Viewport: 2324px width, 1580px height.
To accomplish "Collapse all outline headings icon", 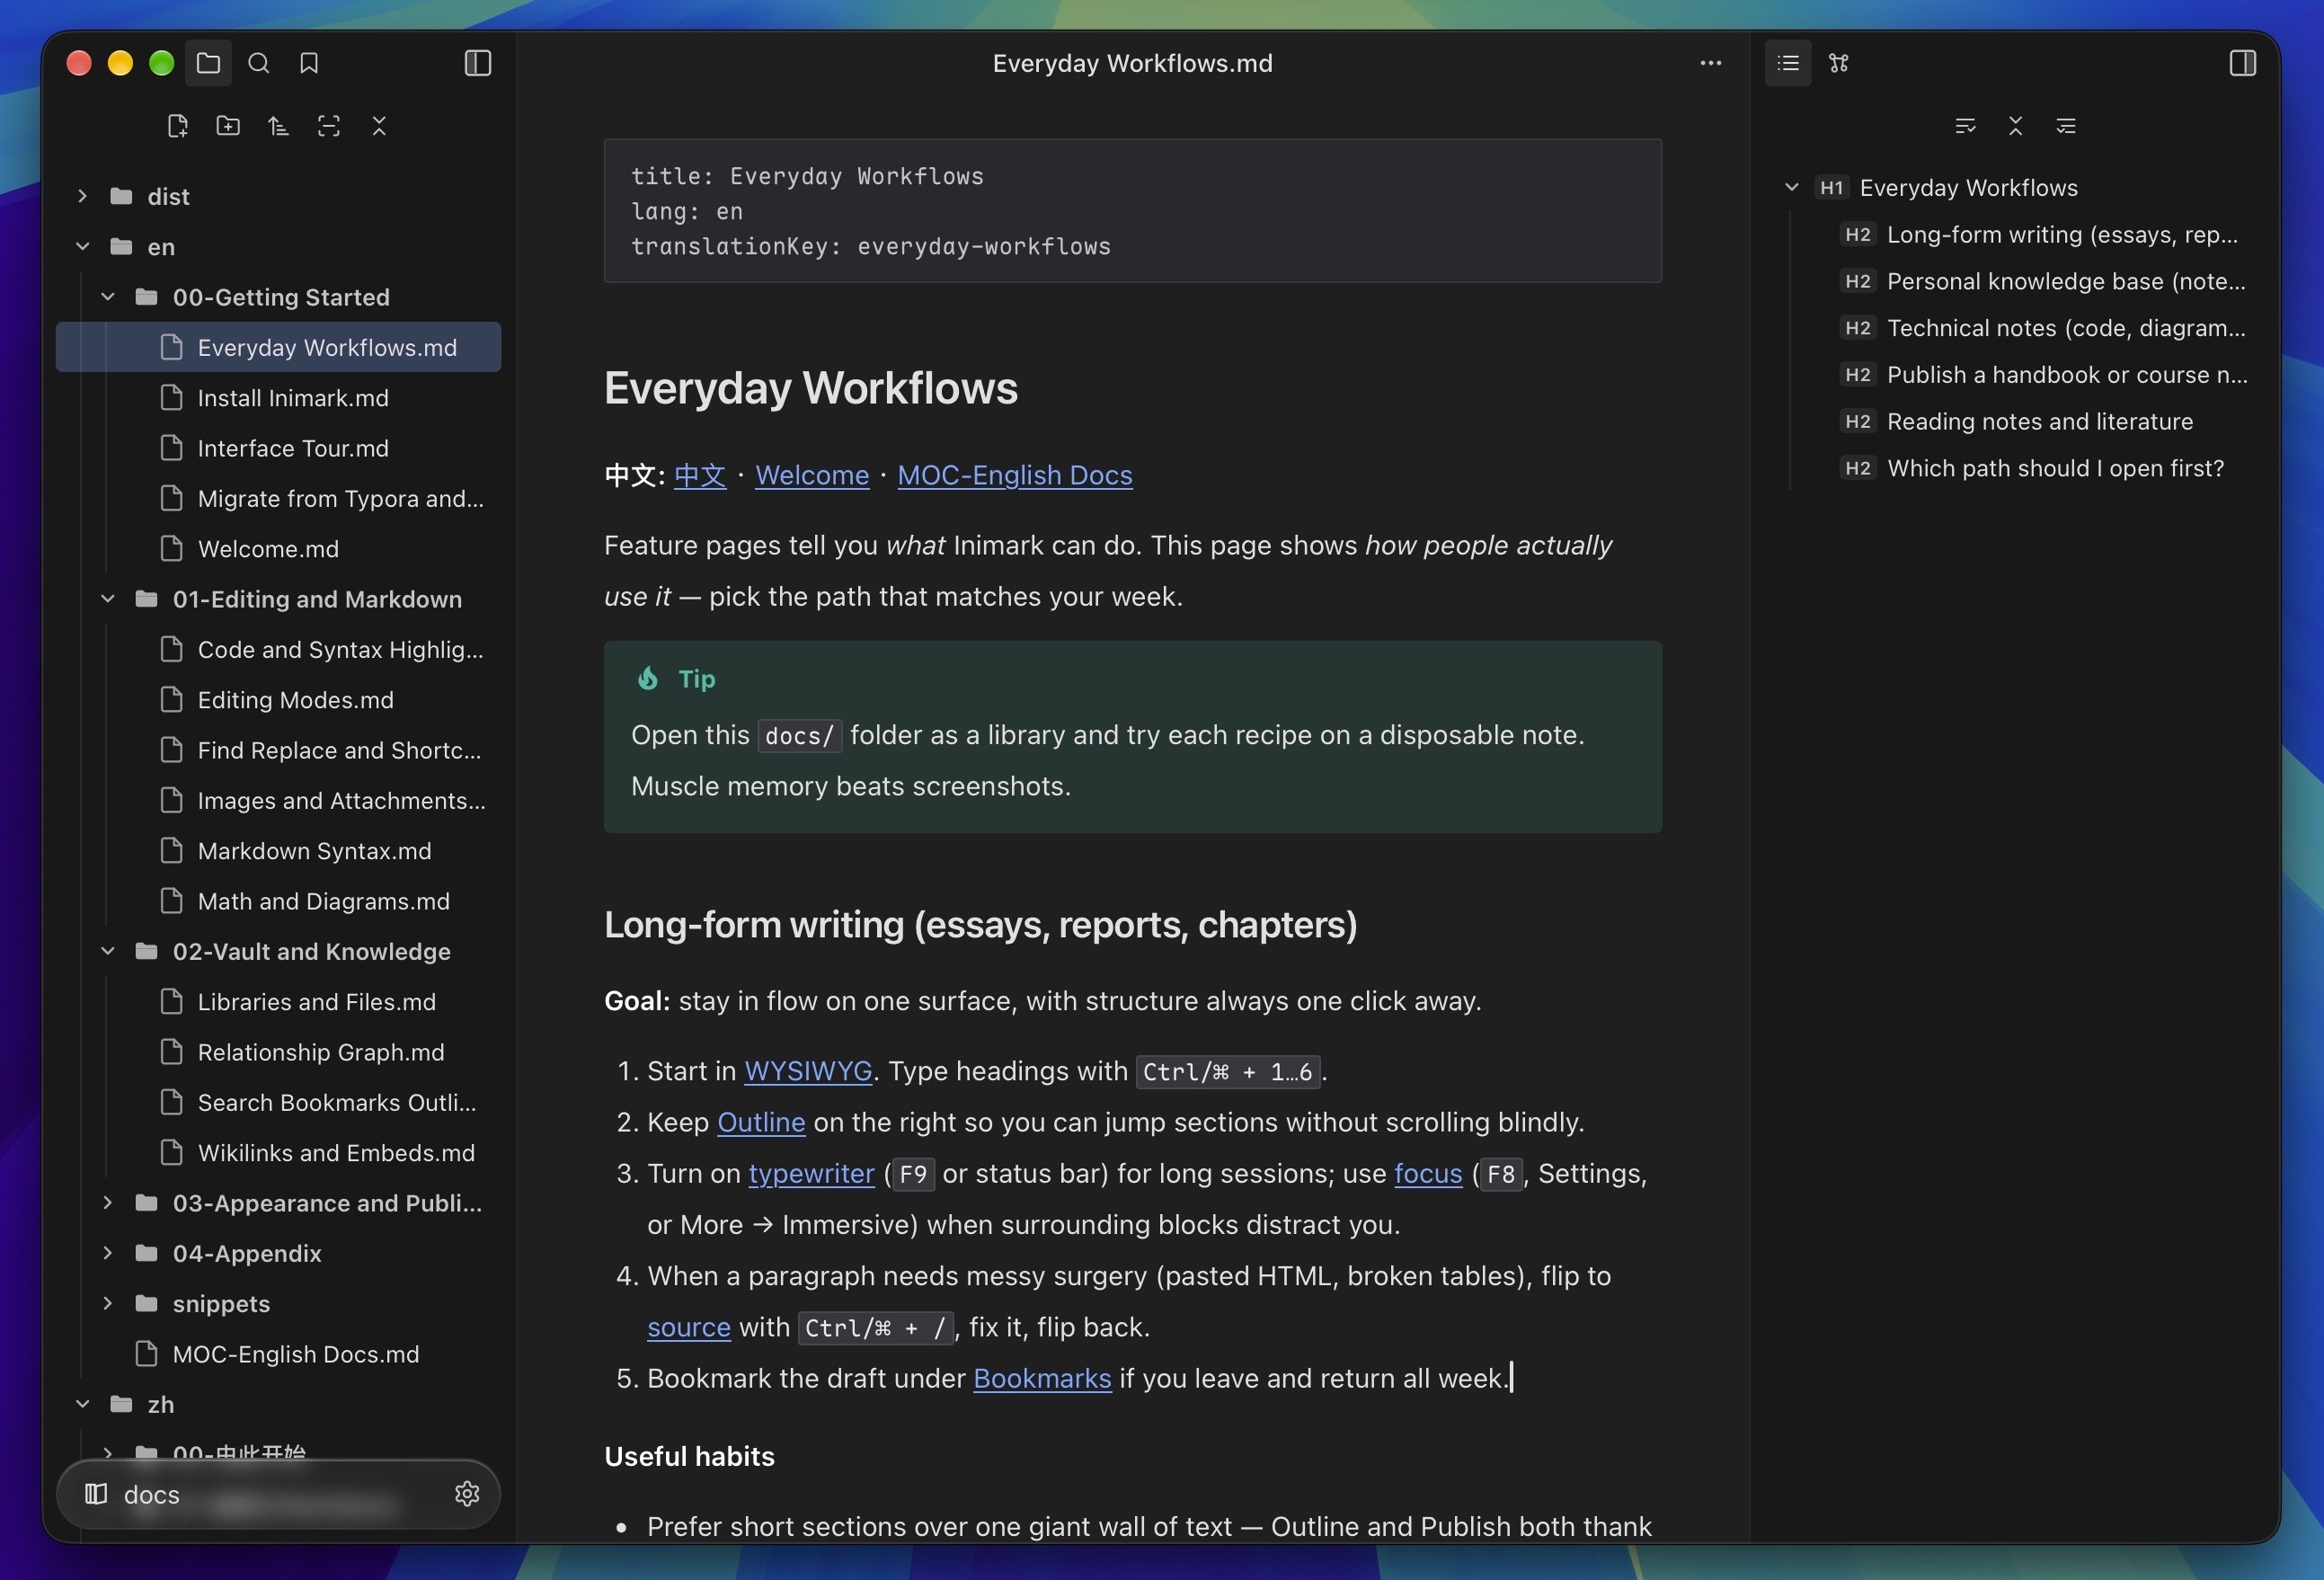I will 2016,126.
